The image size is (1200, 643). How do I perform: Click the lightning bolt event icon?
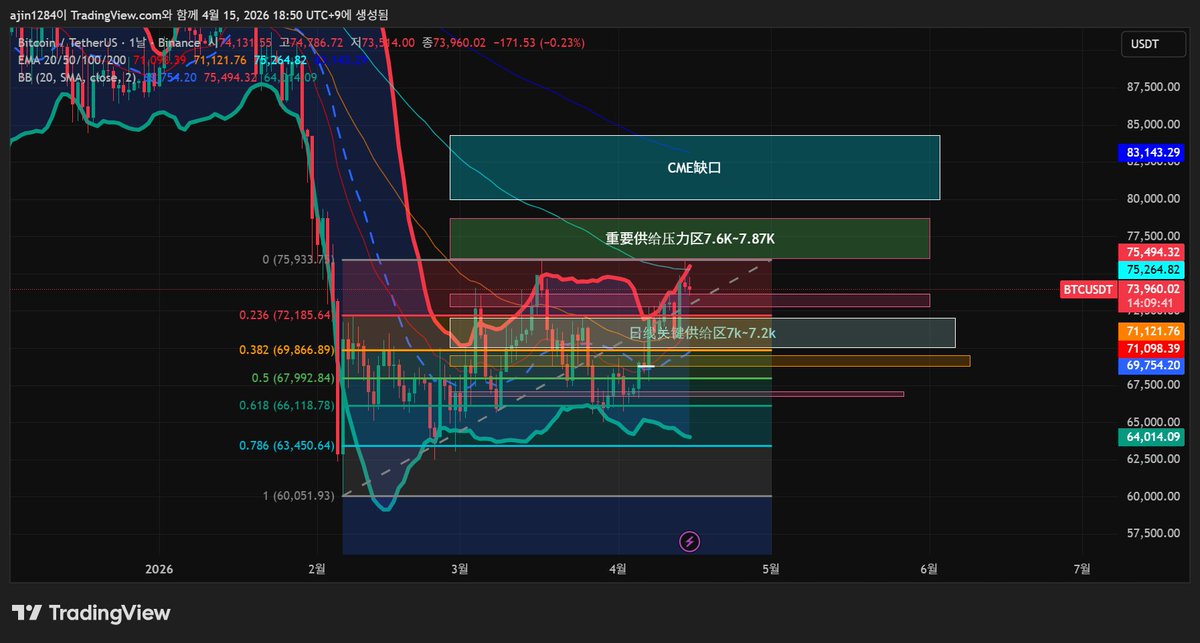pyautogui.click(x=689, y=541)
